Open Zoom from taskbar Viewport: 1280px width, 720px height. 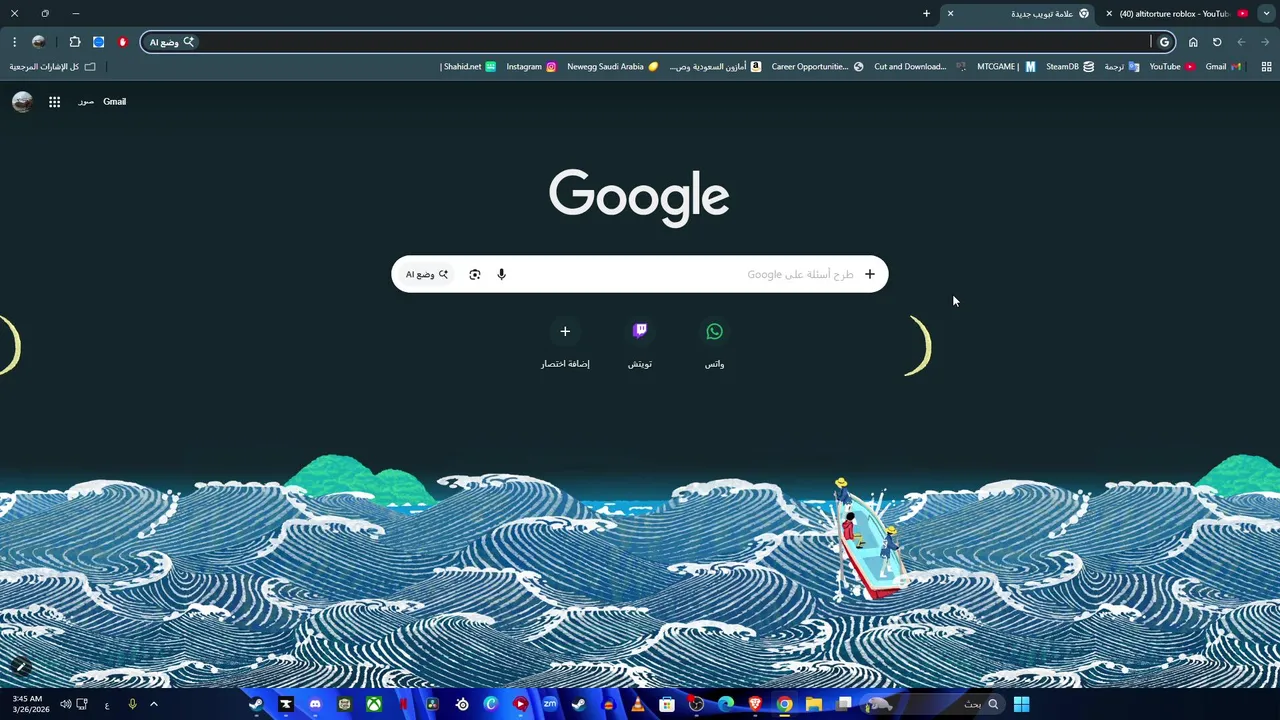coord(550,704)
